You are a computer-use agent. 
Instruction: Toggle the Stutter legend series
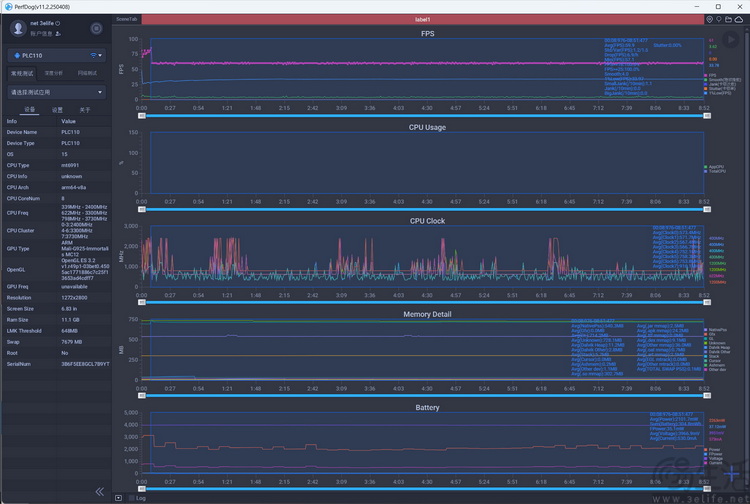click(x=719, y=88)
